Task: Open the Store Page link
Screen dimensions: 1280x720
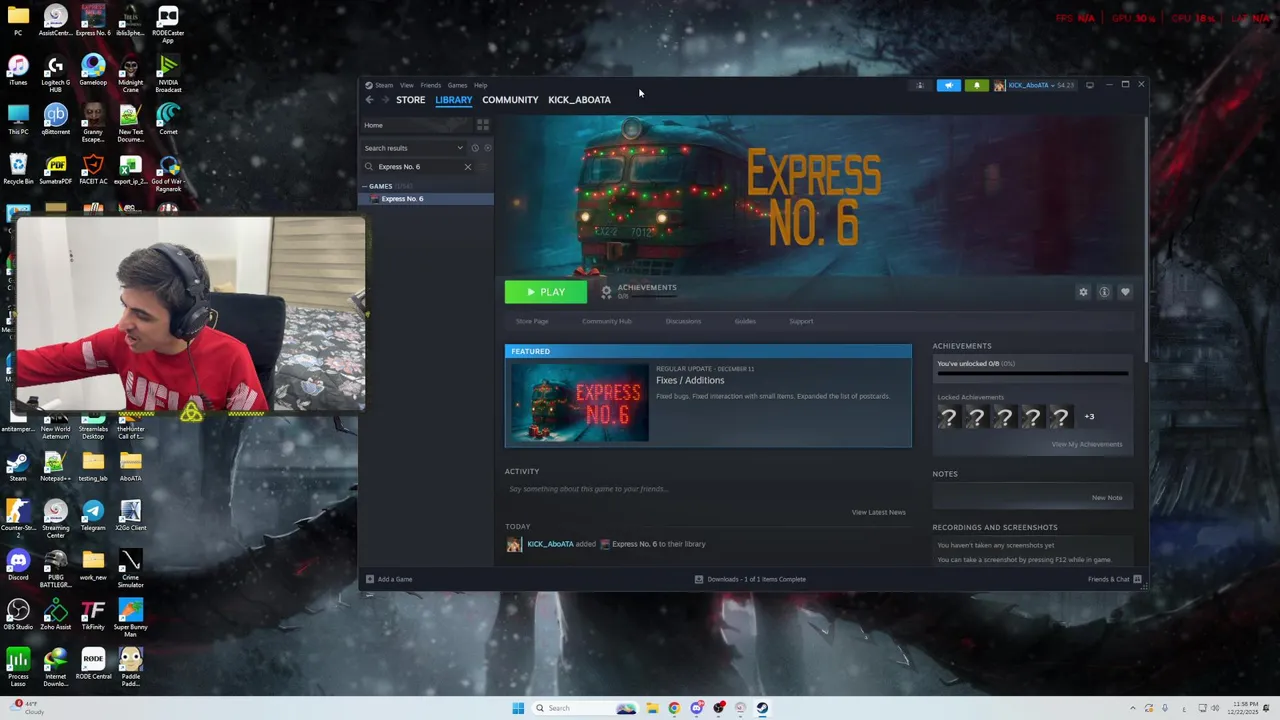Action: [x=532, y=321]
